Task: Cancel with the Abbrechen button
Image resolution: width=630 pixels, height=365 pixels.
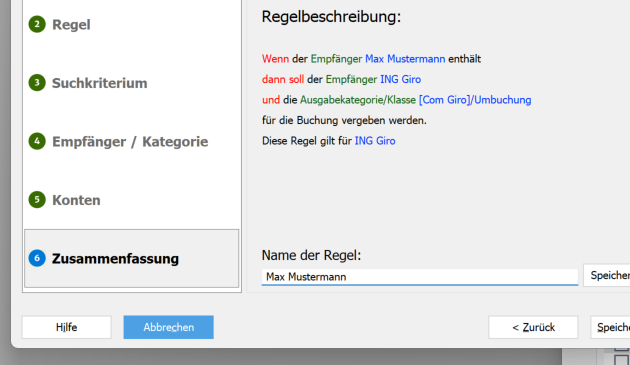Action: pyautogui.click(x=168, y=327)
